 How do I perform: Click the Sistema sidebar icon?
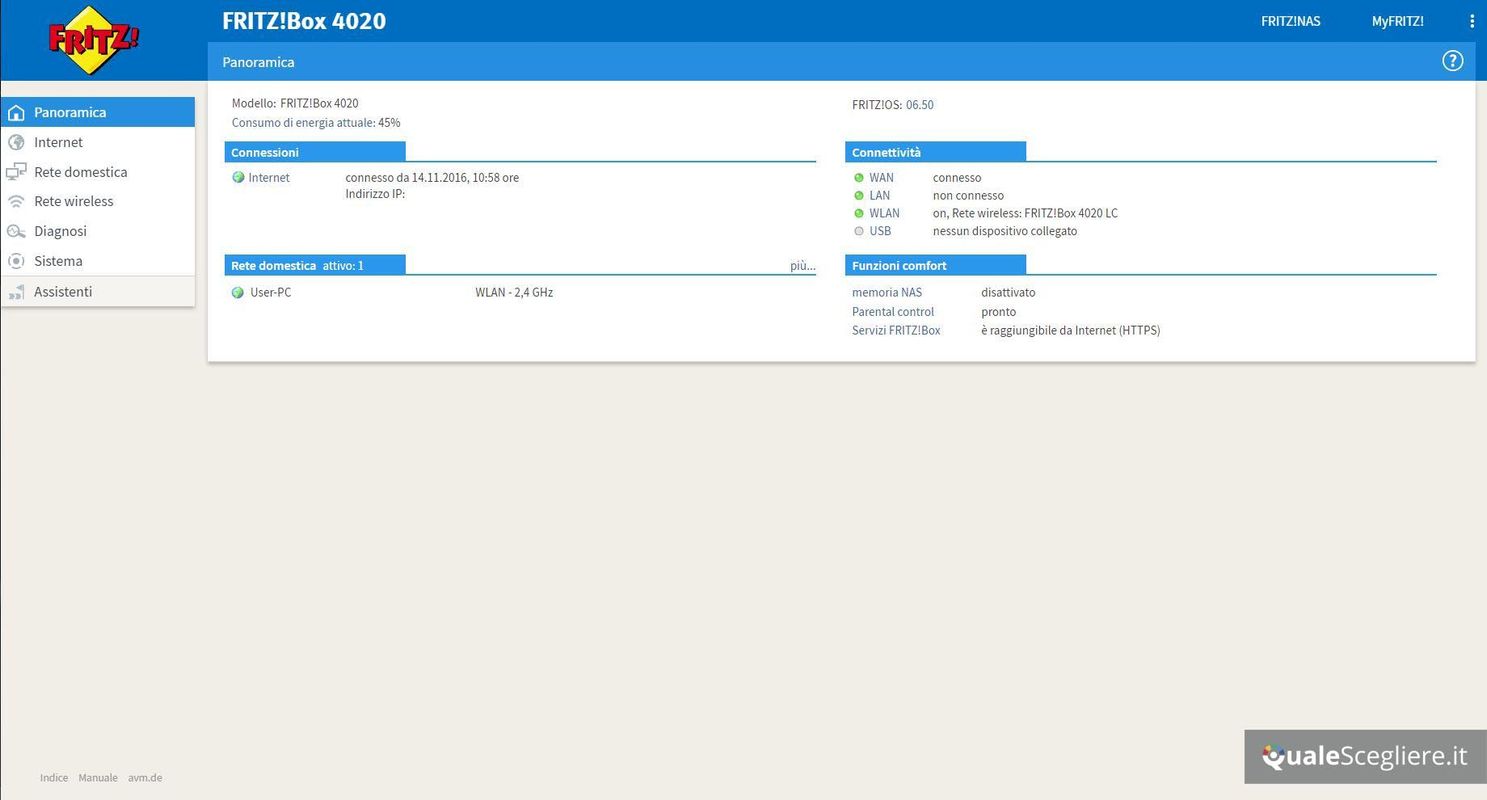16,261
